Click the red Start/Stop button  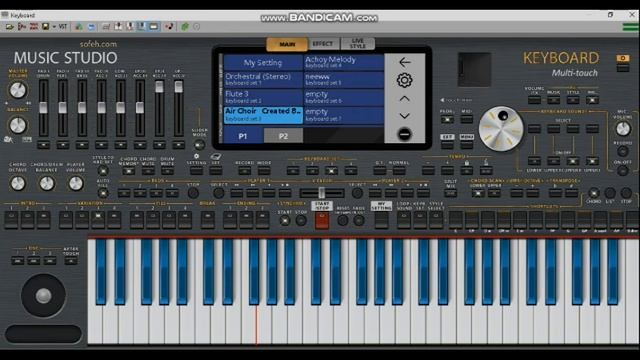pos(322,221)
